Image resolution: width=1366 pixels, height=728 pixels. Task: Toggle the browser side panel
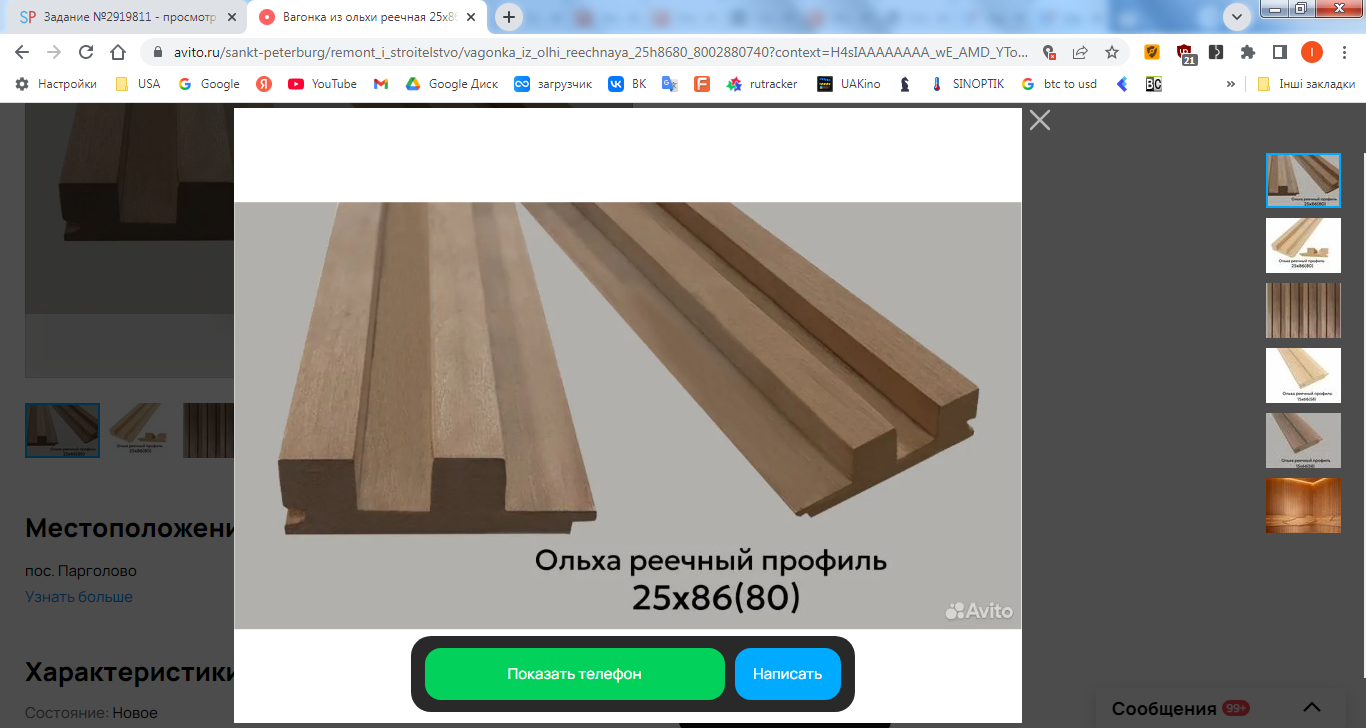click(1280, 52)
